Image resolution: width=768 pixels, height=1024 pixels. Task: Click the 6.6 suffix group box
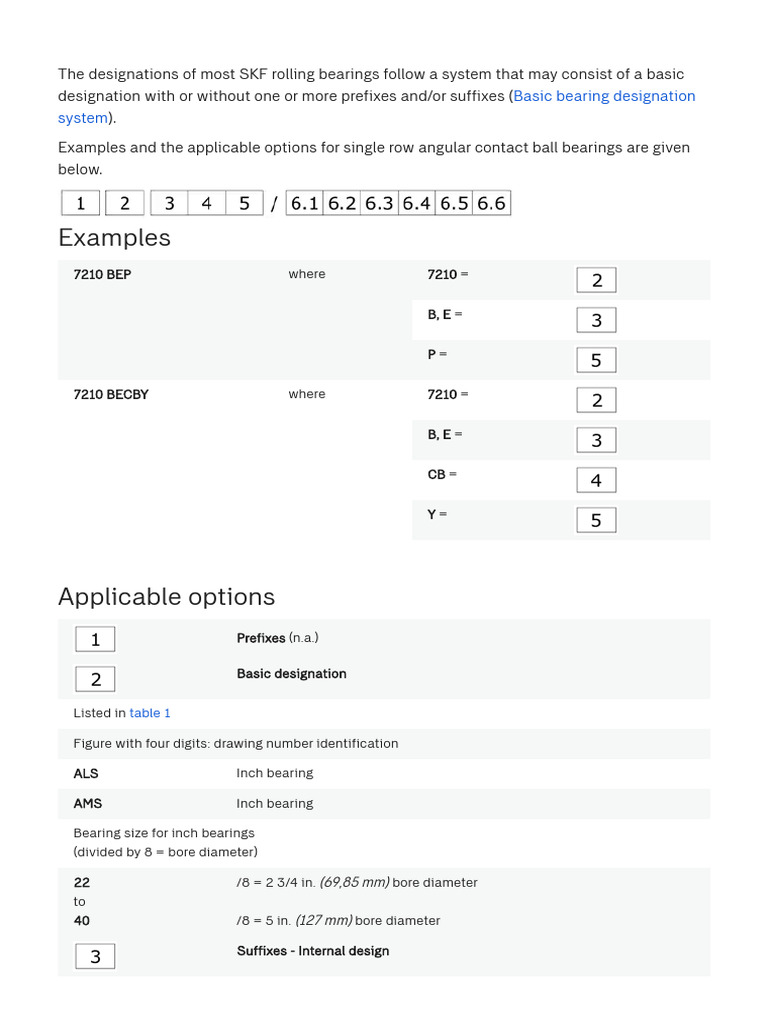(491, 203)
